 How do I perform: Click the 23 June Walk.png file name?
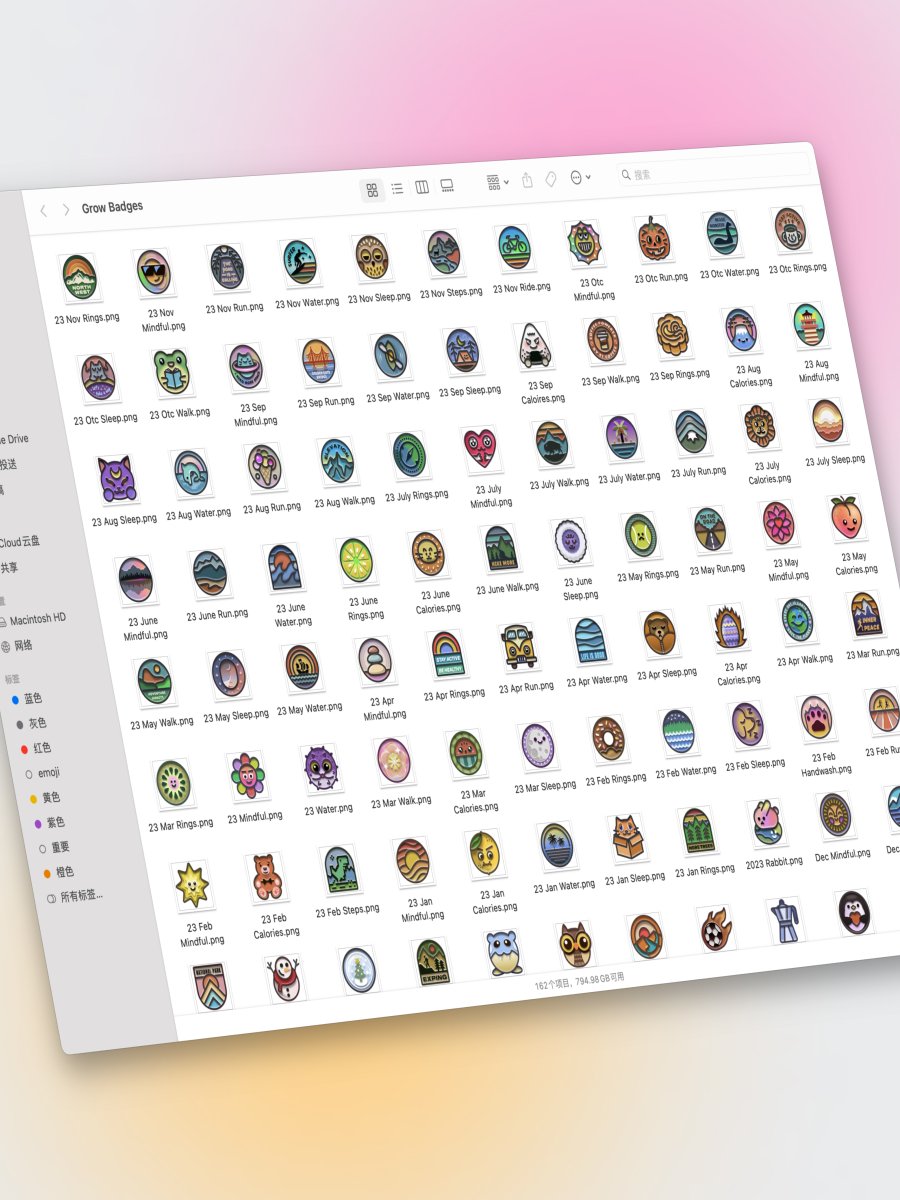[x=507, y=589]
